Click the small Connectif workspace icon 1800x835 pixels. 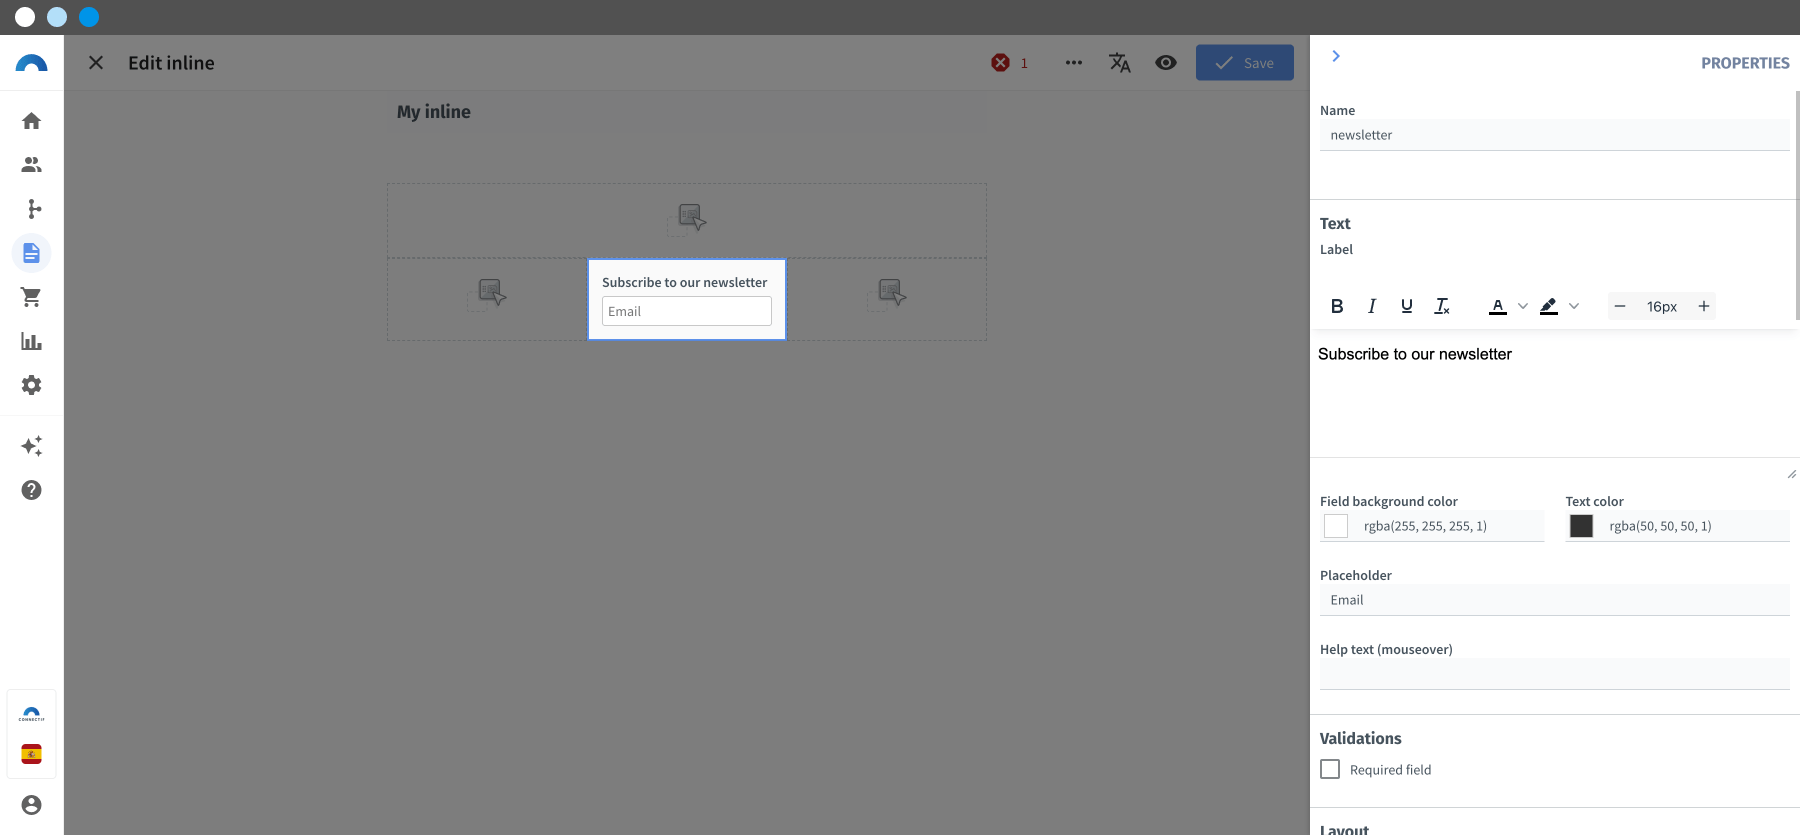click(31, 714)
